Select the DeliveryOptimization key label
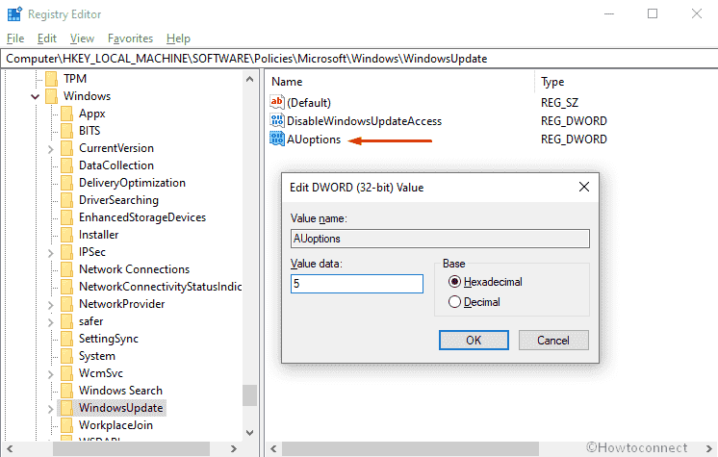718x457 pixels. tap(132, 183)
